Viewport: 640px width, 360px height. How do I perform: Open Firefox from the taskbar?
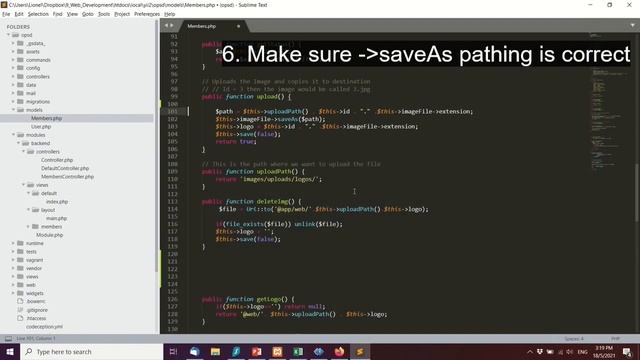[339, 351]
